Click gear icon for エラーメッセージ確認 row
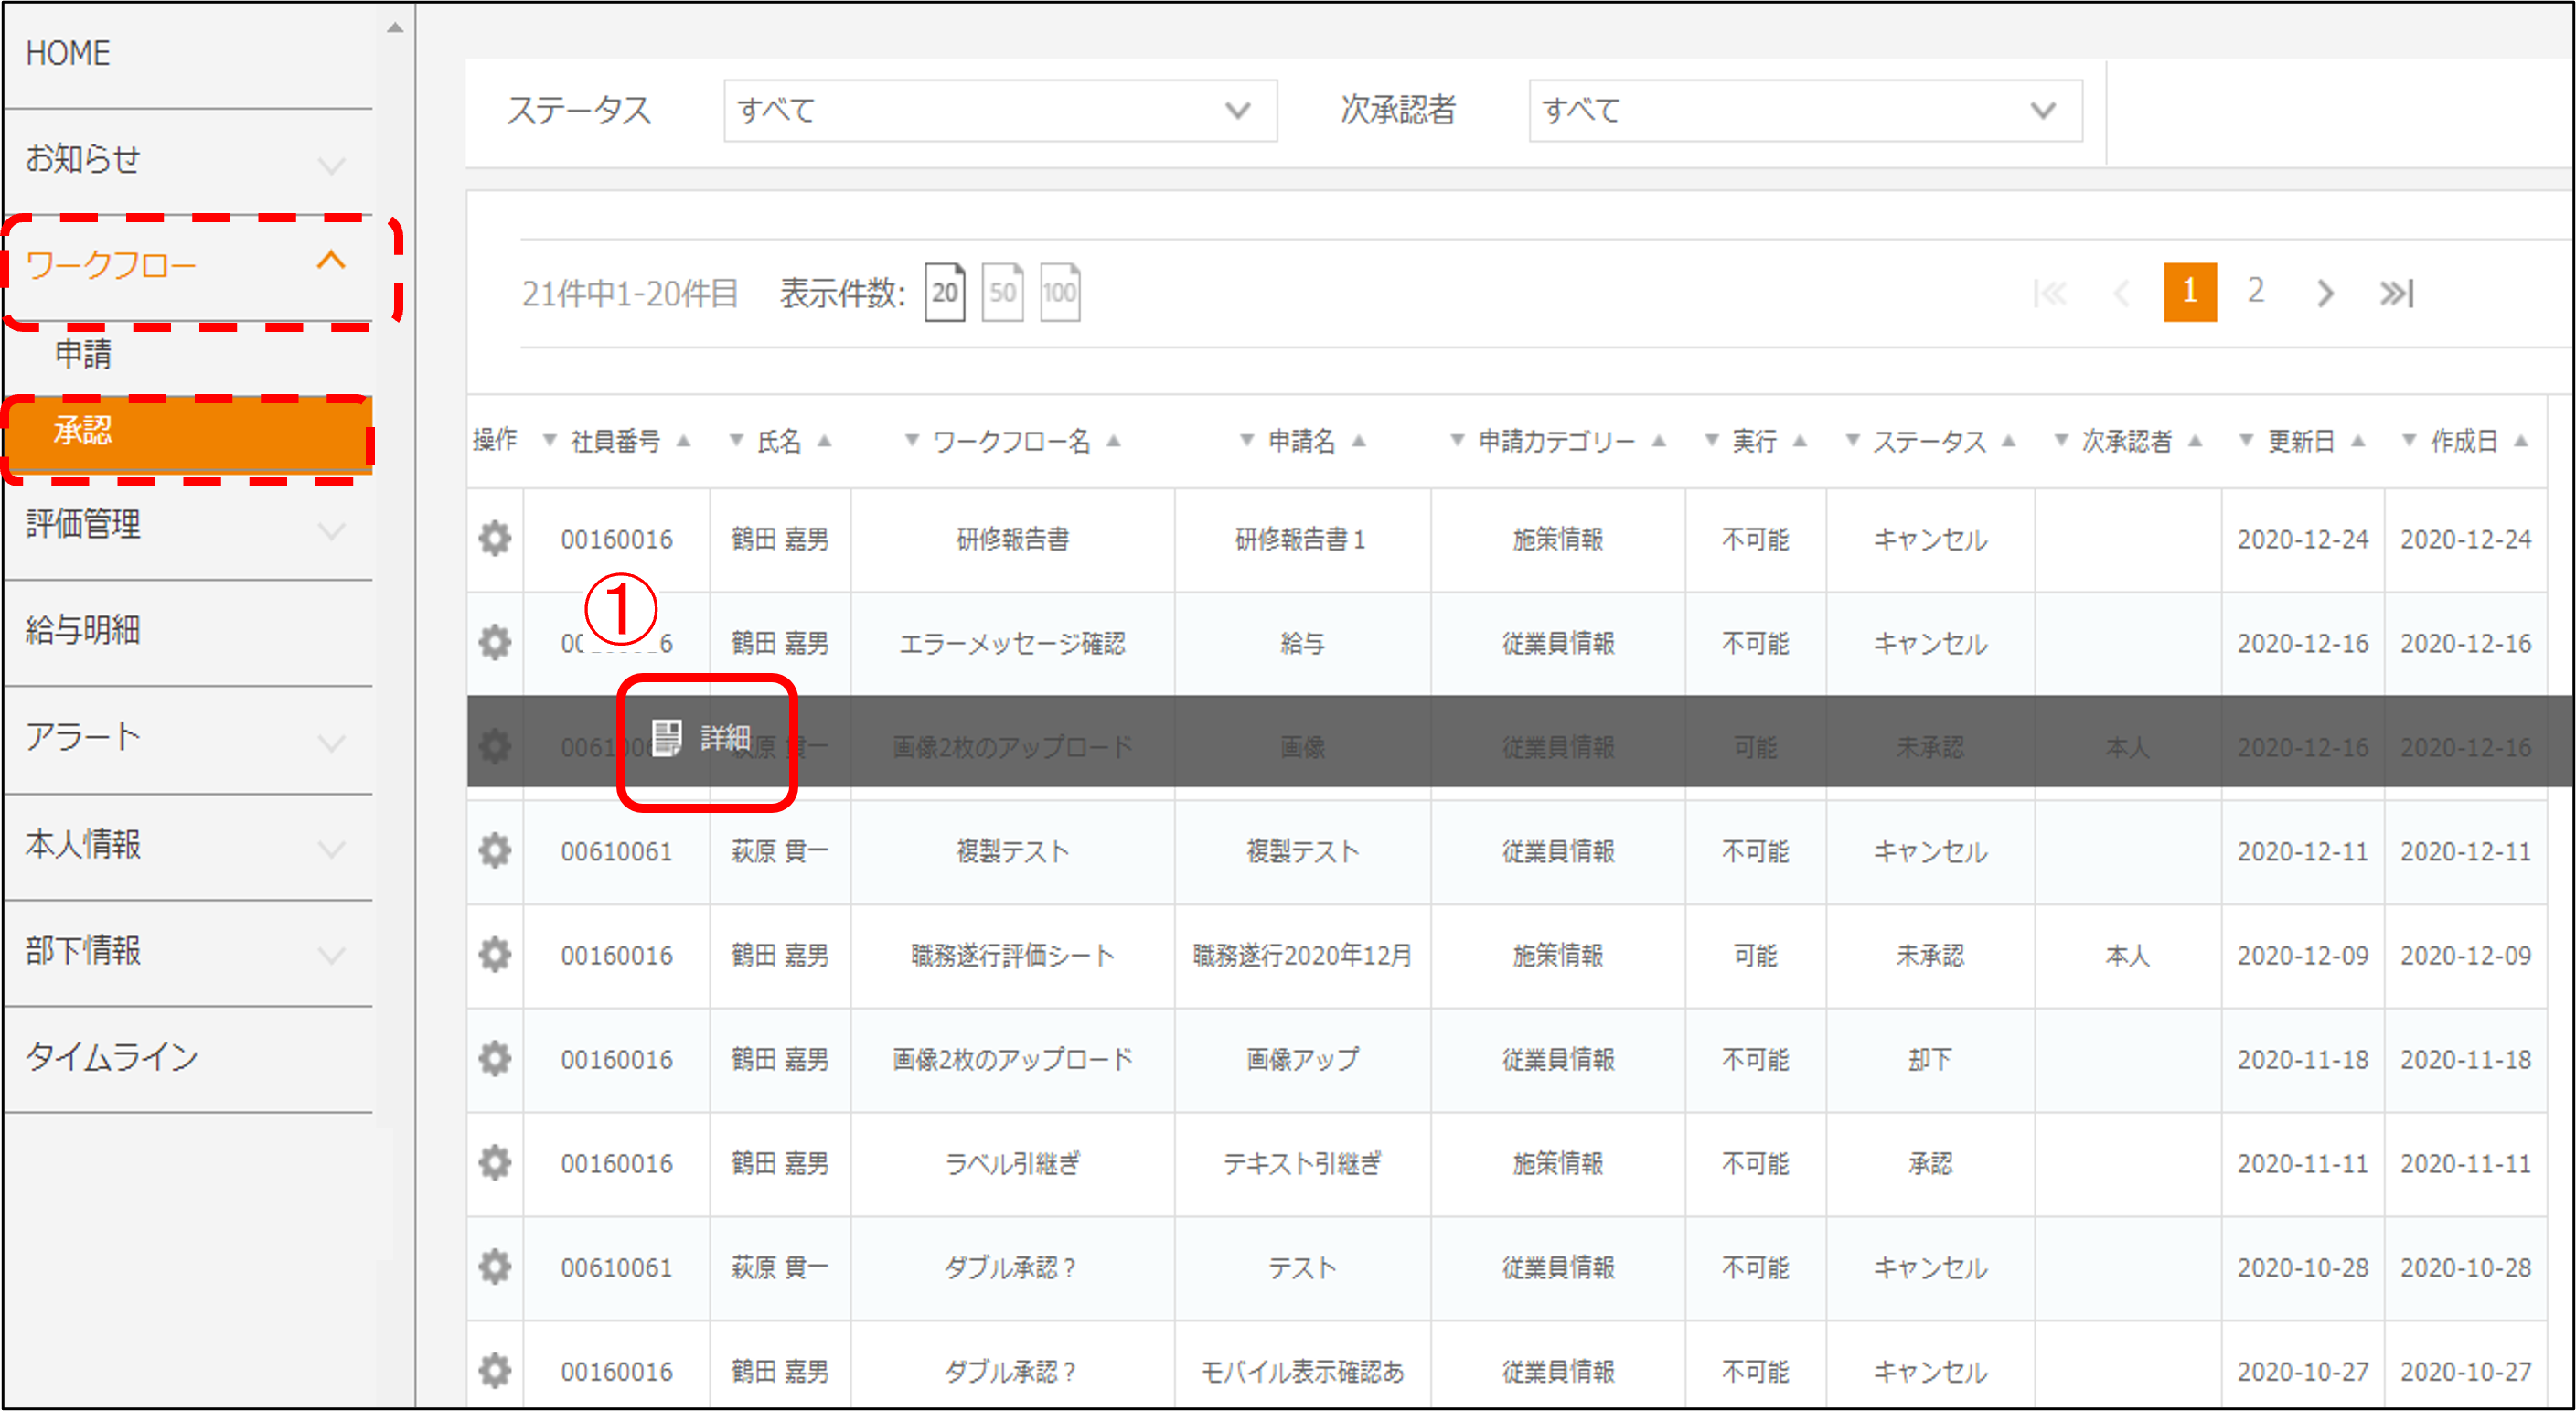This screenshot has height=1411, width=2576. click(494, 643)
